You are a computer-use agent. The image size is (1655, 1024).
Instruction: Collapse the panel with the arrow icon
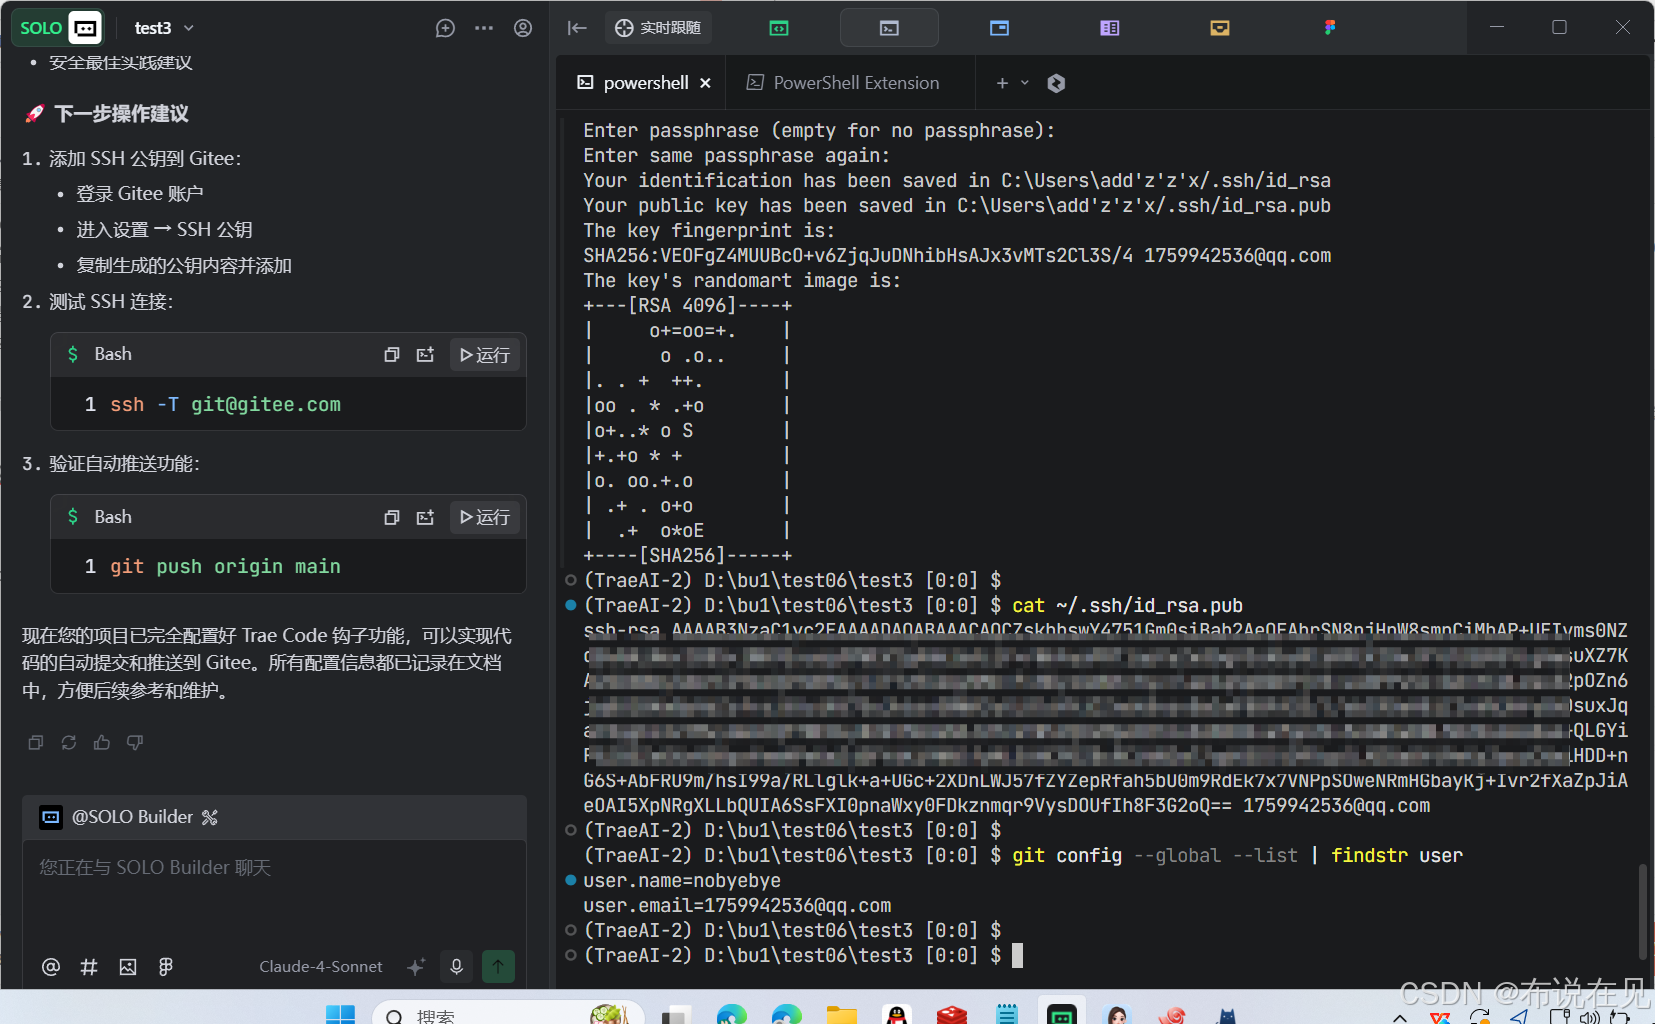tap(577, 28)
